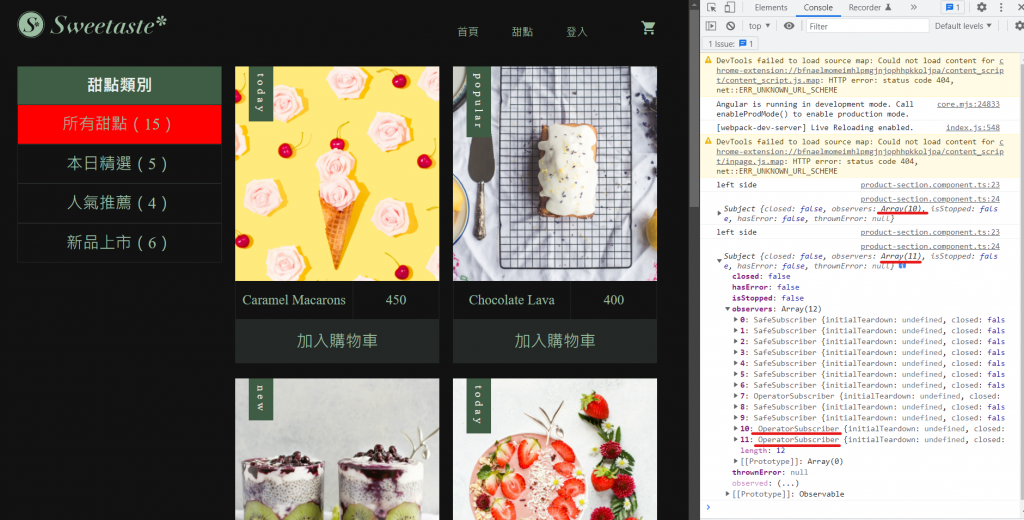Click the price 400
The height and width of the screenshot is (520, 1024).
pyautogui.click(x=613, y=300)
